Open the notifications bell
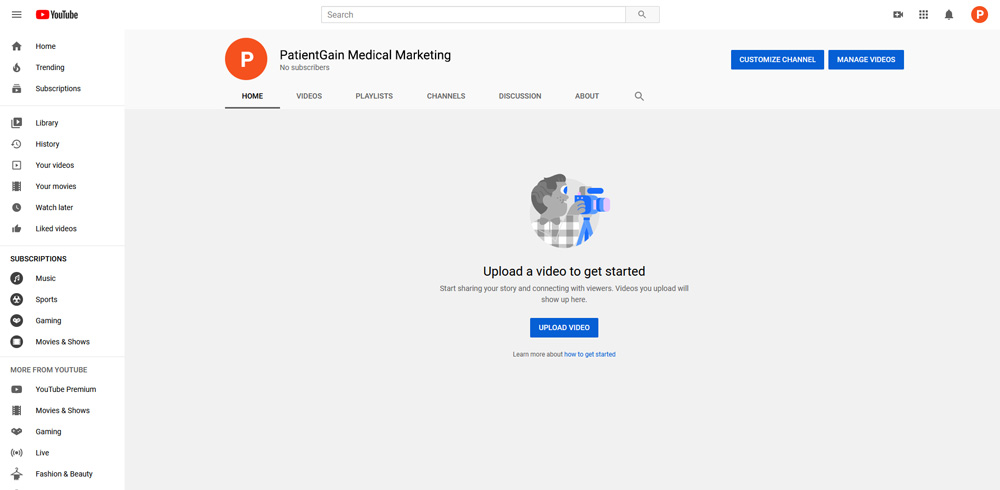This screenshot has width=1000, height=490. [x=949, y=15]
